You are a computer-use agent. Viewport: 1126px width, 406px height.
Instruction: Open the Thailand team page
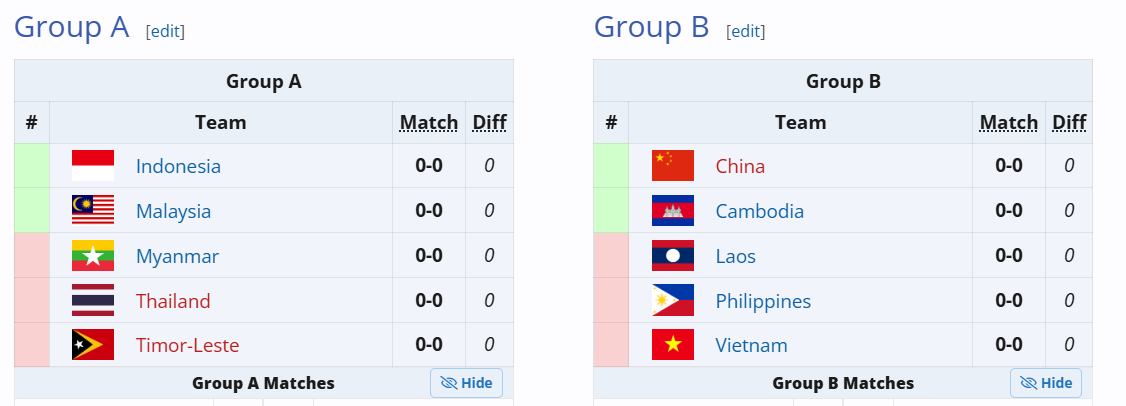point(173,301)
